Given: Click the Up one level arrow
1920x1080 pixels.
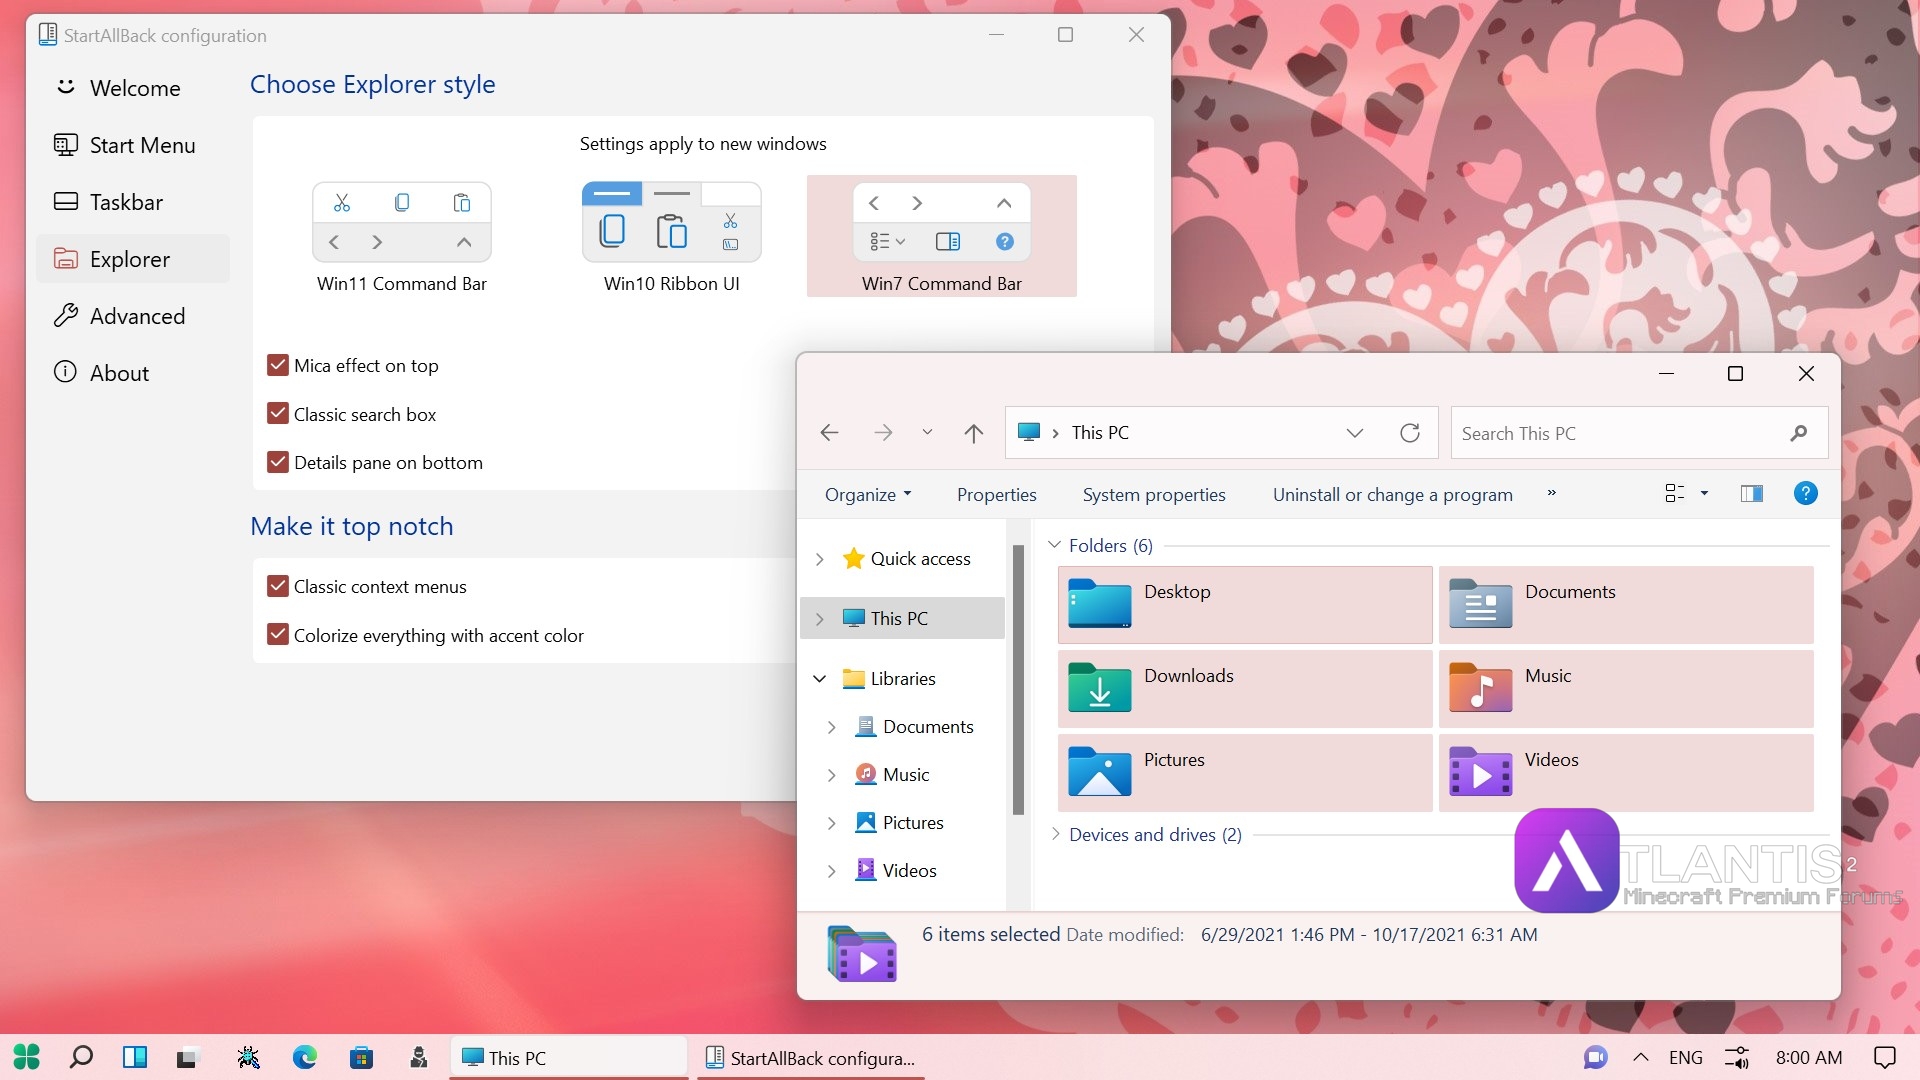Looking at the screenshot, I should pyautogui.click(x=973, y=433).
